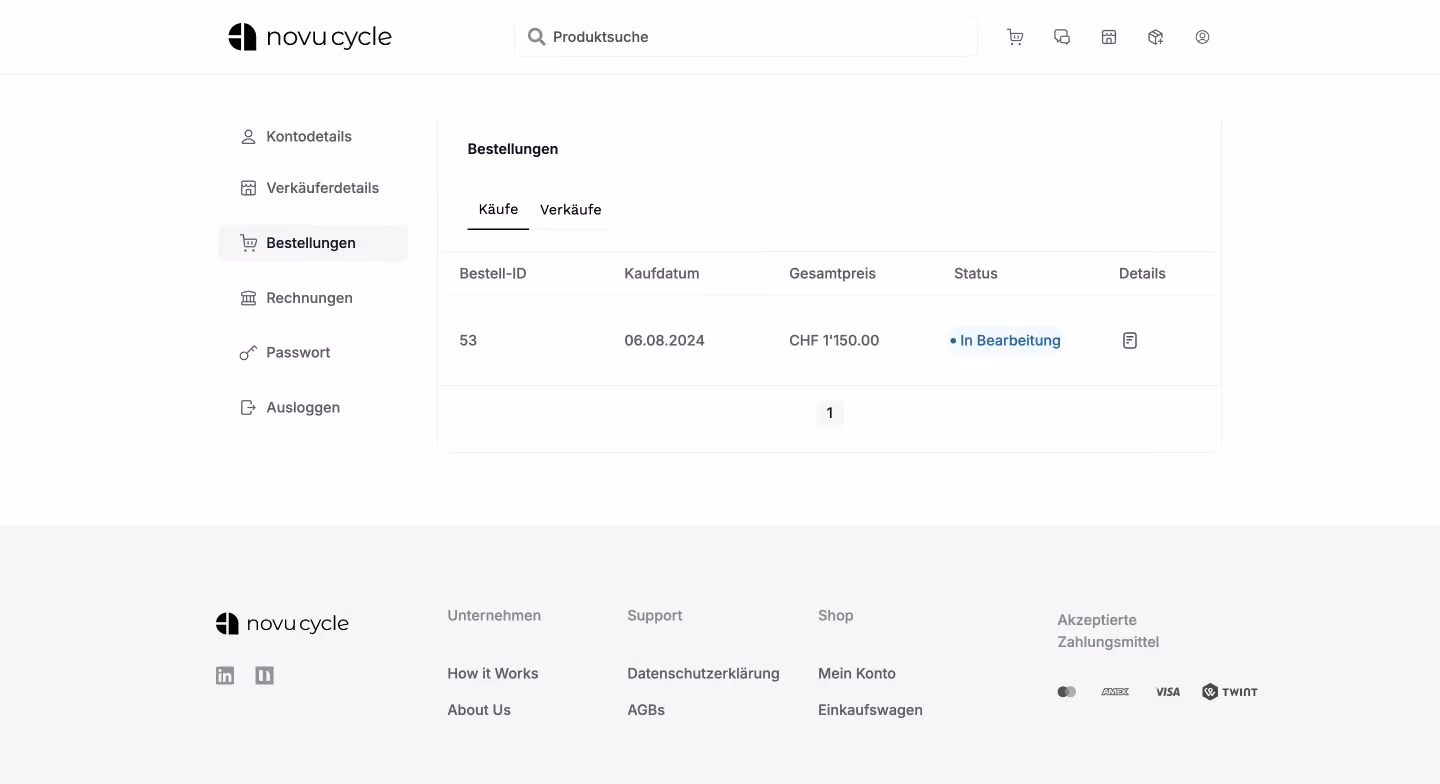Click the novu cycle logo in the header
1440x784 pixels.
310,37
